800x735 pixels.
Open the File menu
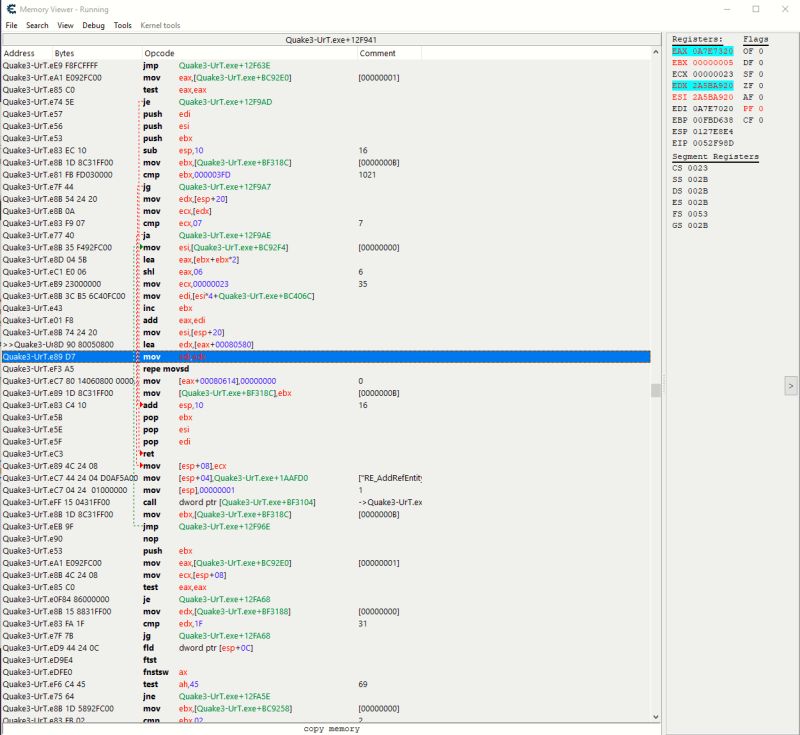point(10,25)
